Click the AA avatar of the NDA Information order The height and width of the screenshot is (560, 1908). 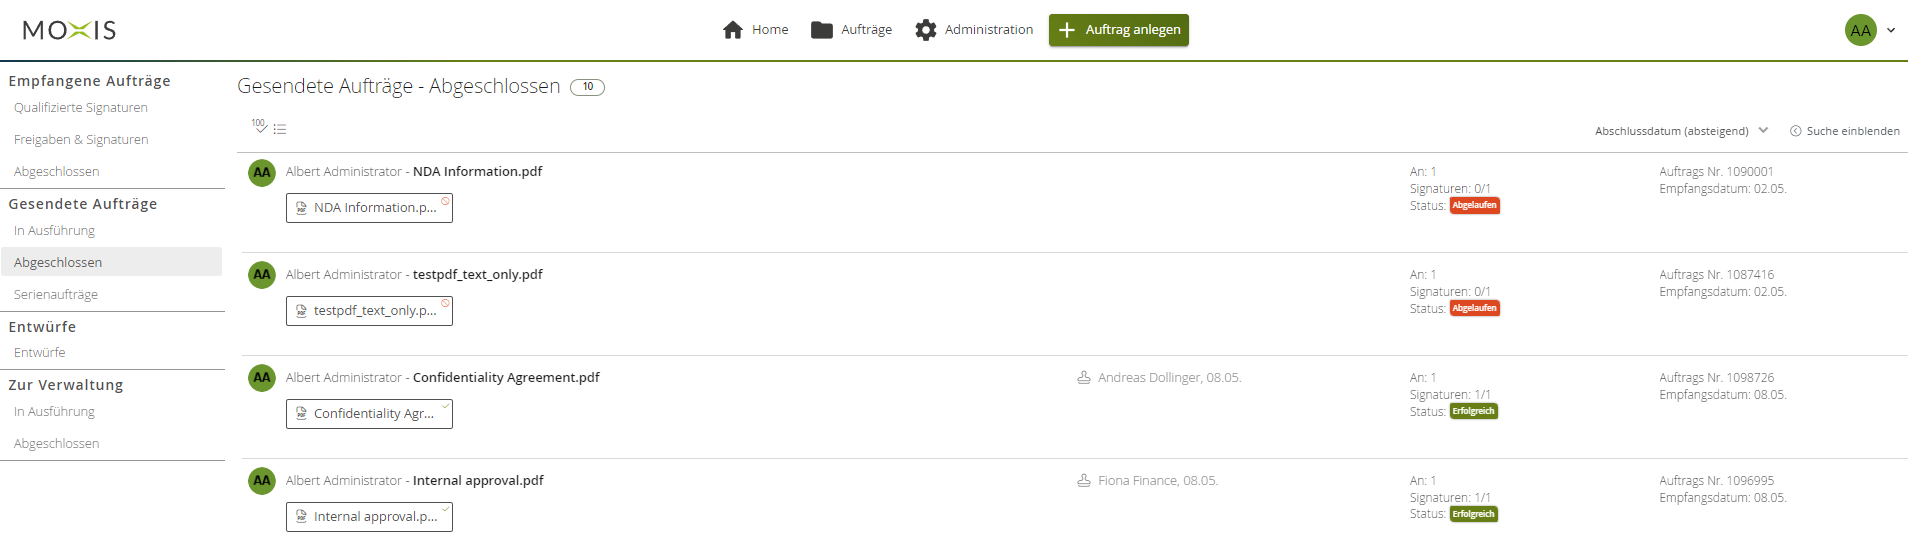click(x=262, y=173)
